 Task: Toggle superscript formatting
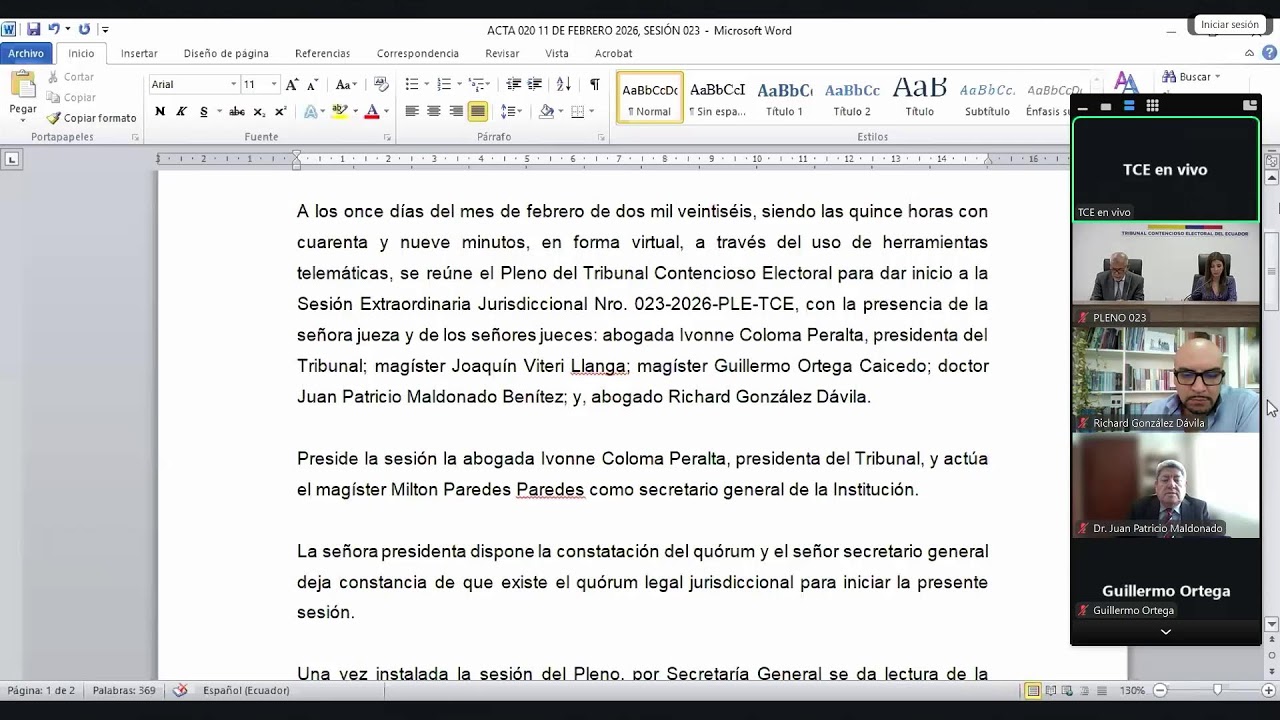[x=280, y=112]
